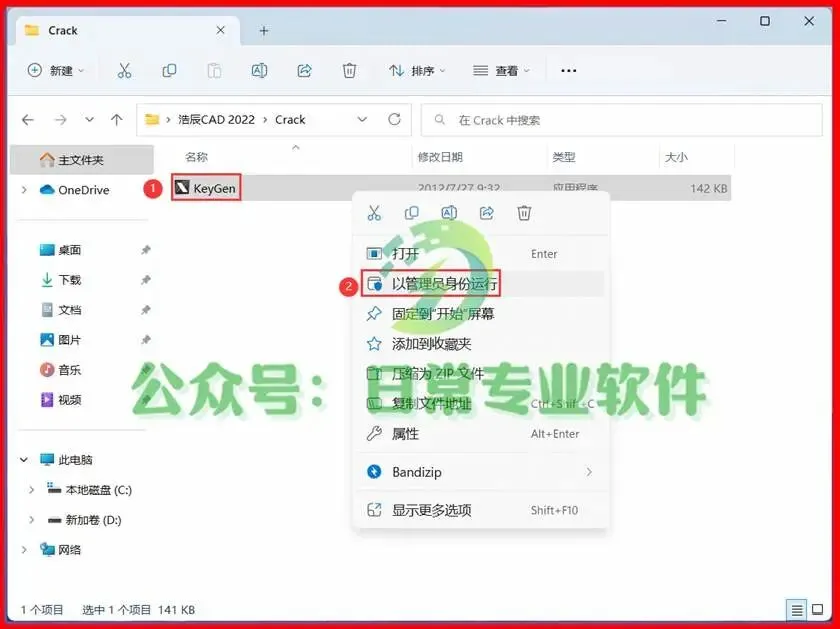840x629 pixels.
Task: Sort by 大小 column header
Action: (676, 157)
